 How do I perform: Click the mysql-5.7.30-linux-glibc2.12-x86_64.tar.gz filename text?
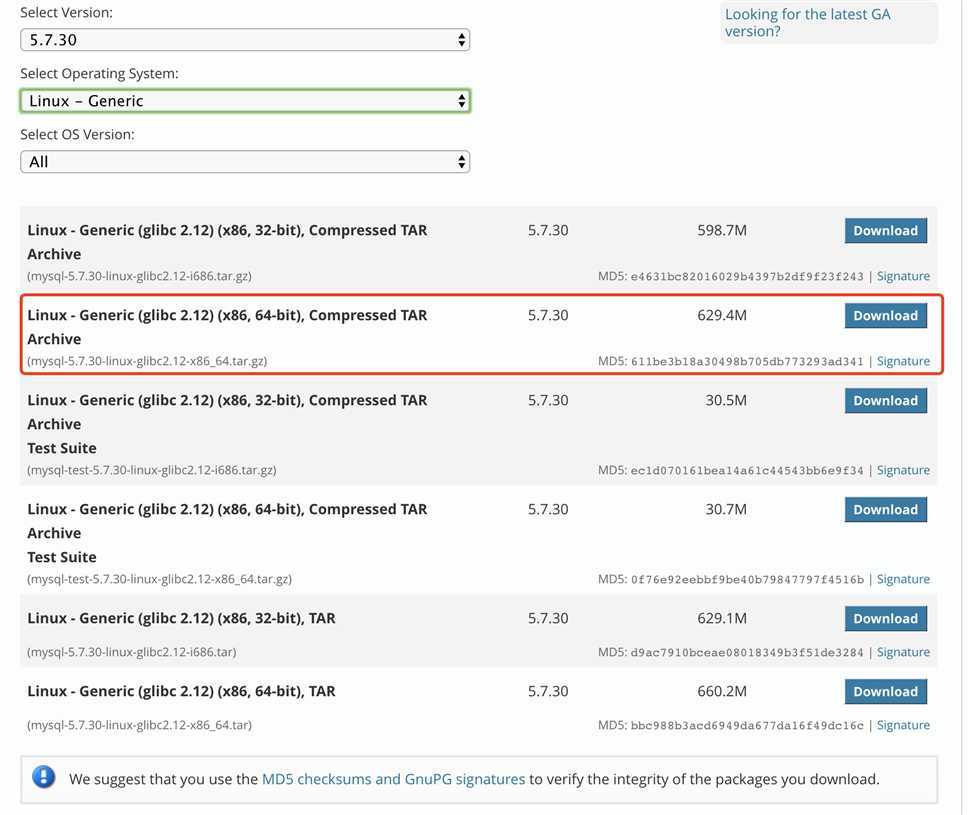click(x=147, y=362)
